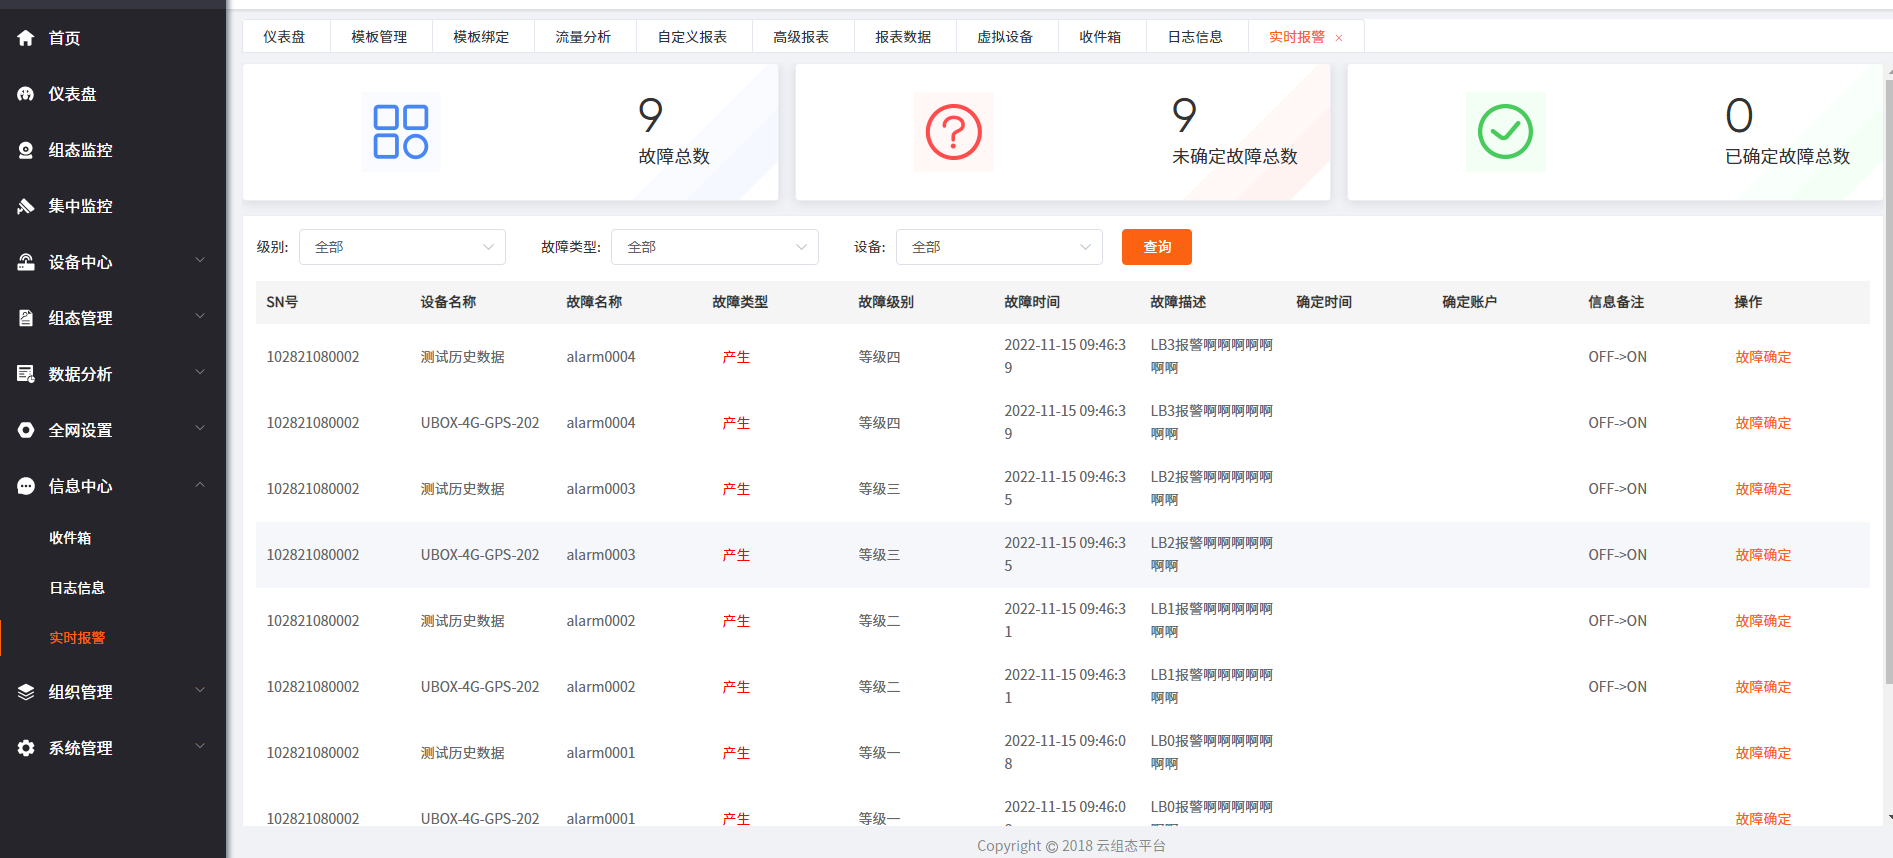Expand the 系统管理 menu chevron
The width and height of the screenshot is (1893, 858).
tap(200, 746)
